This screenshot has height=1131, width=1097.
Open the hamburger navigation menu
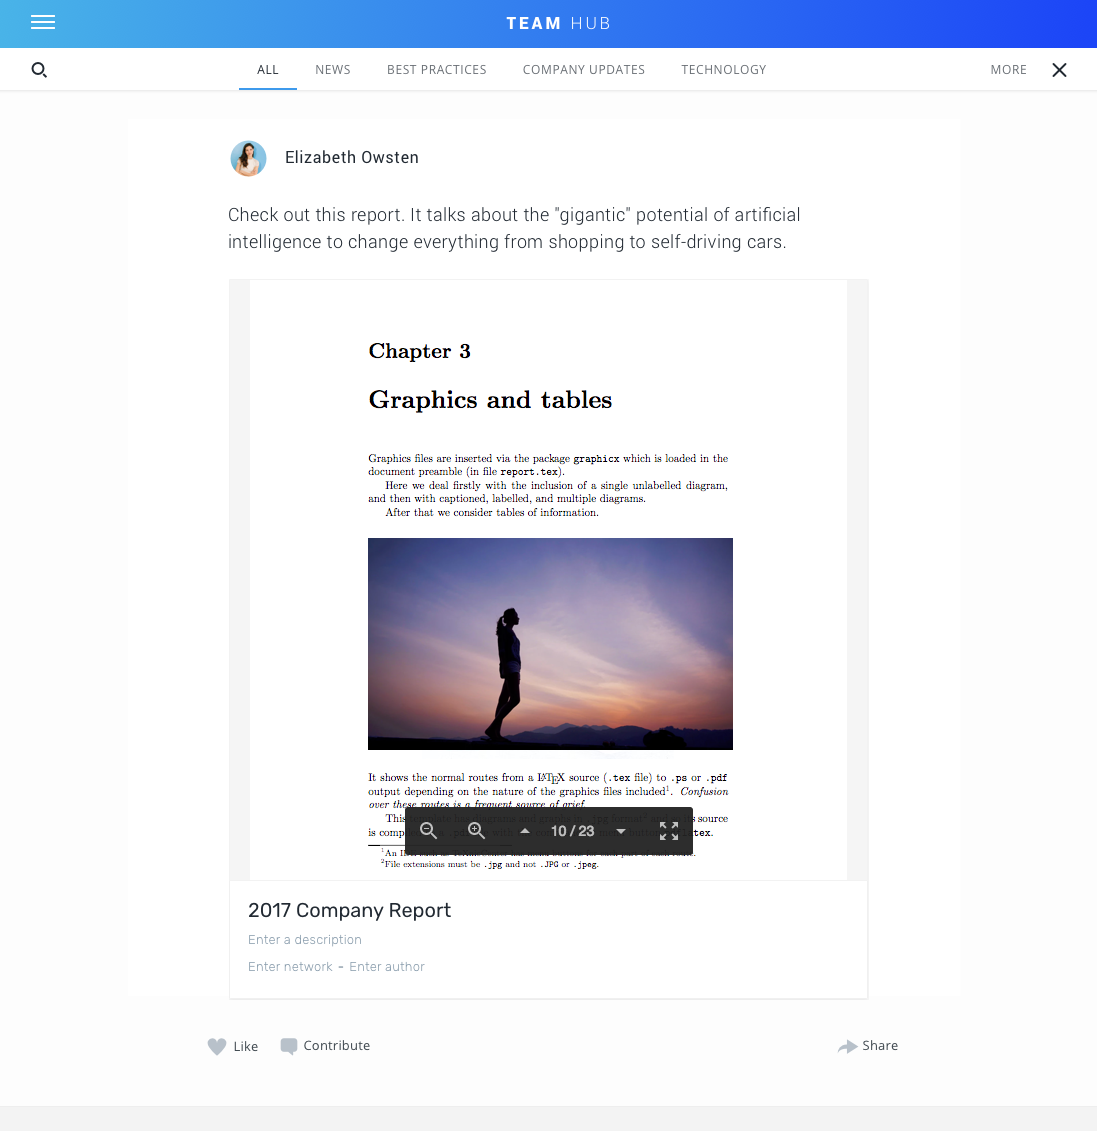click(42, 22)
